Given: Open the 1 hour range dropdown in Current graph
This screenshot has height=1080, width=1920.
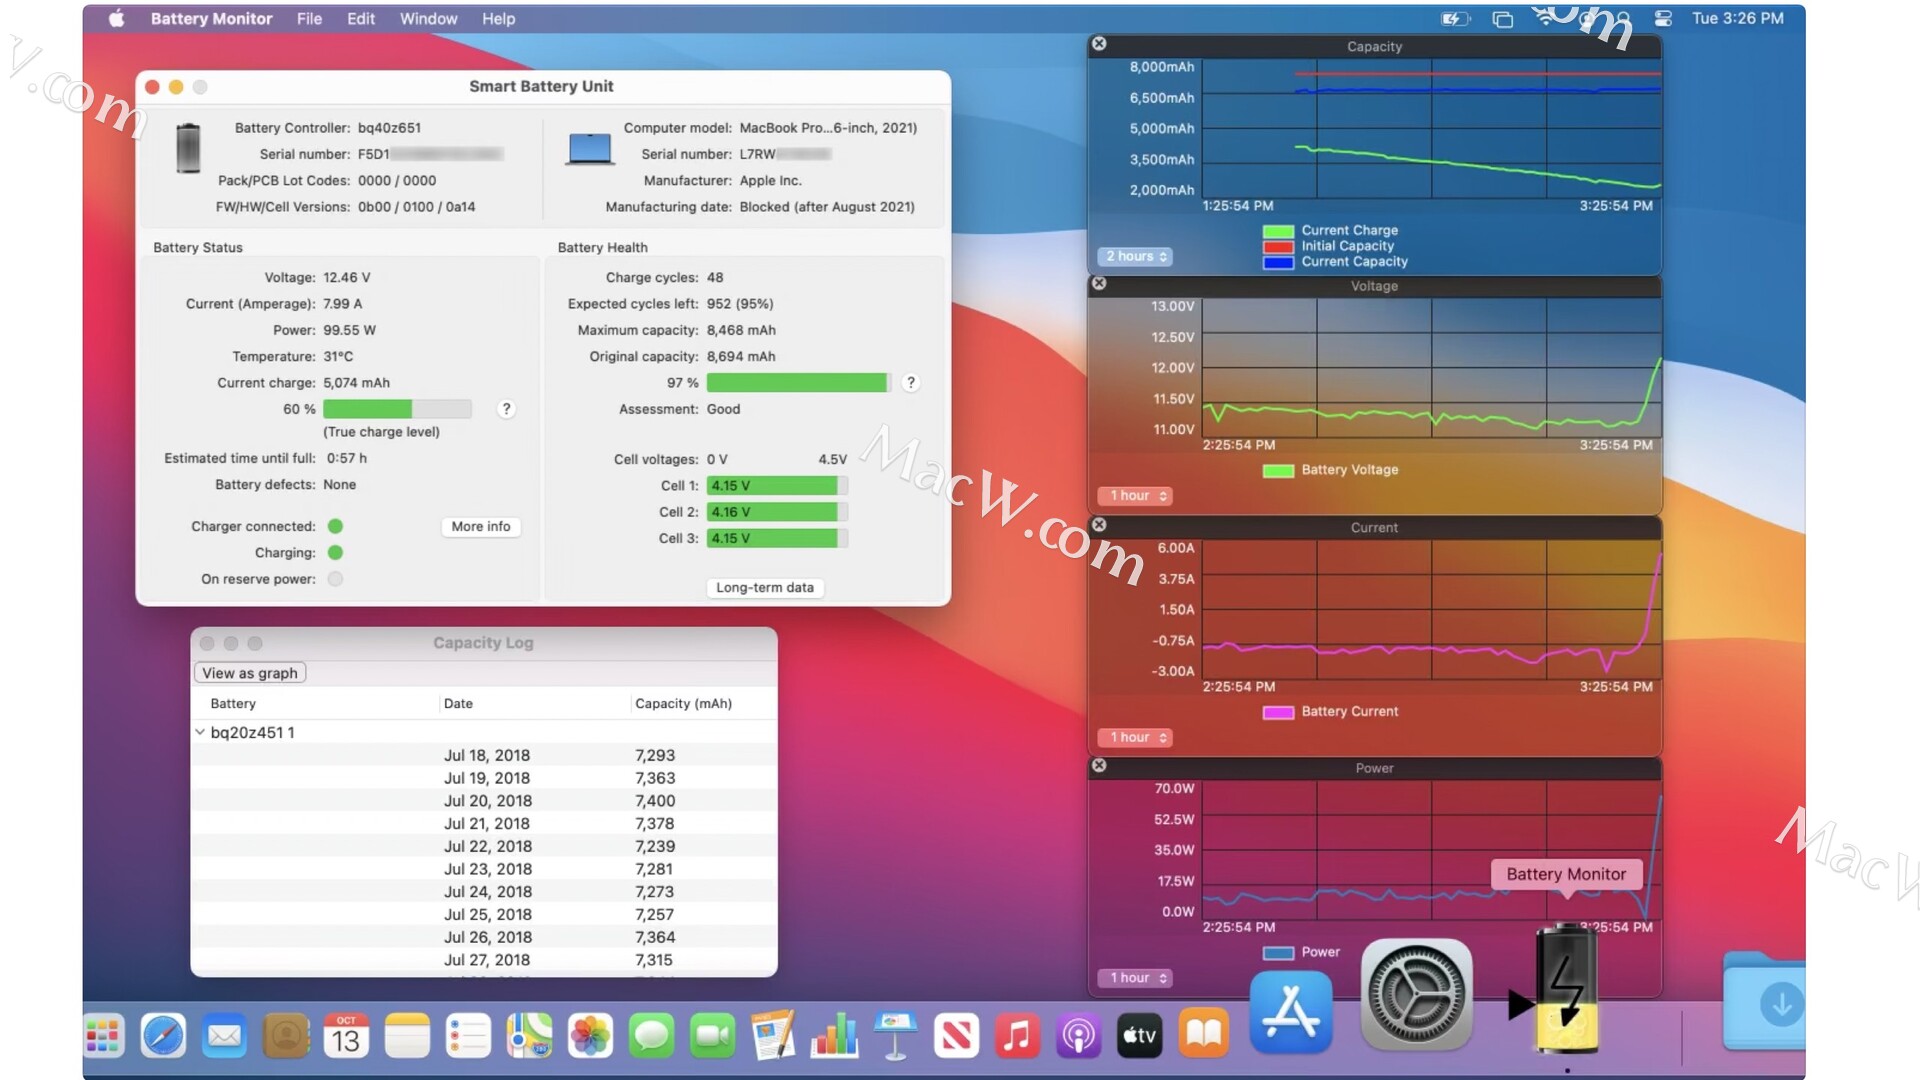Looking at the screenshot, I should (1135, 738).
